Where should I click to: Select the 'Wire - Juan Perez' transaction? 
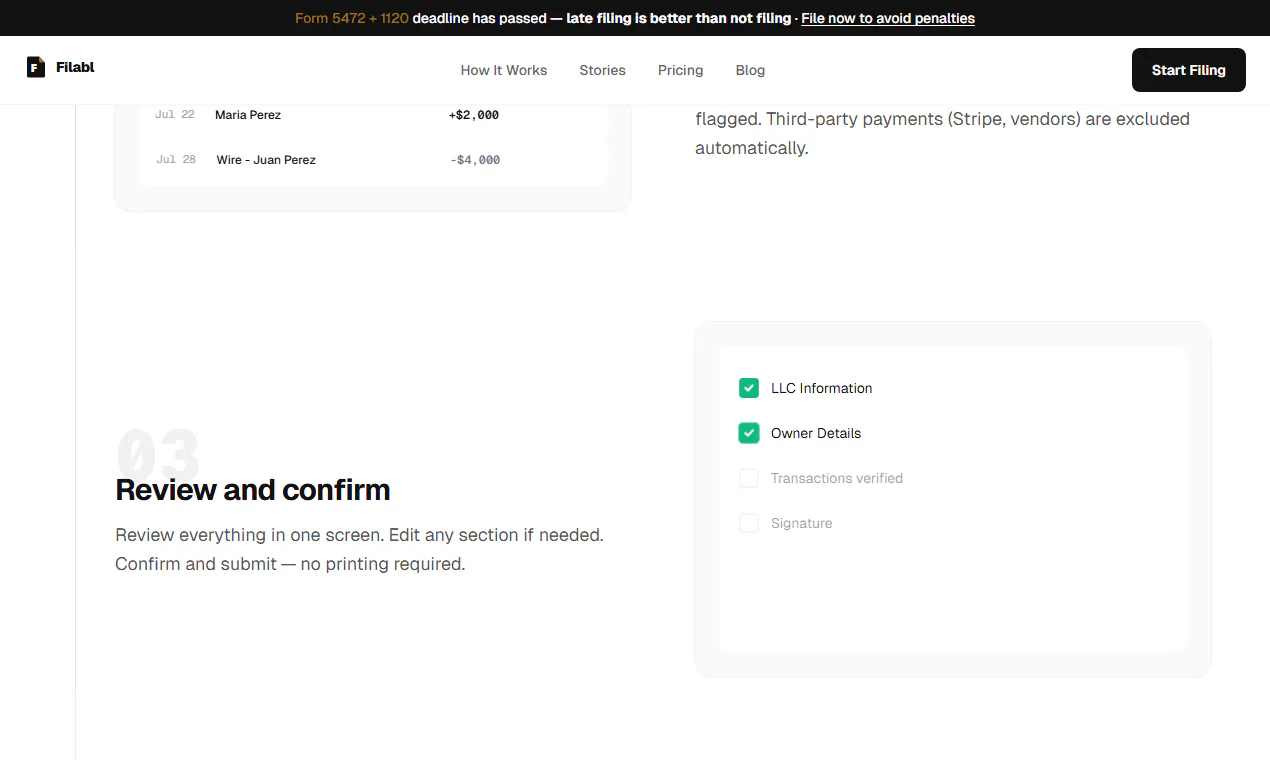pos(266,160)
